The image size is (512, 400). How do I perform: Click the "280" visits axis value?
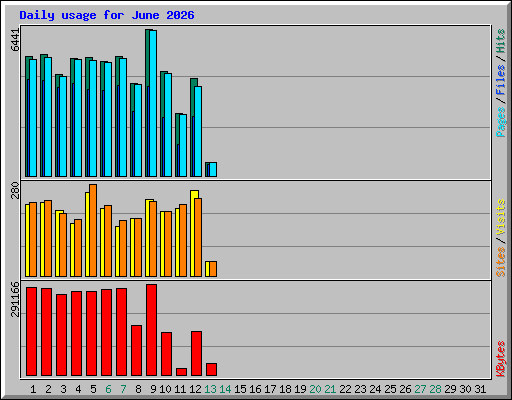click(x=15, y=190)
